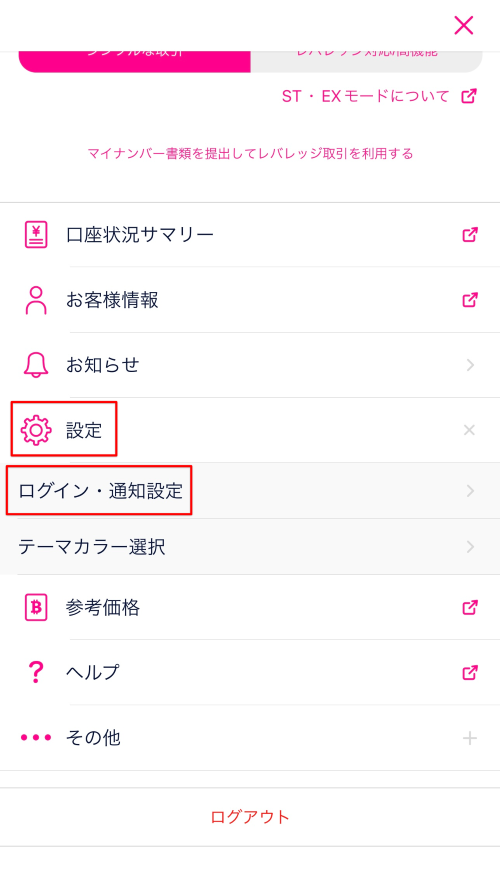
Task: Open external link icon beside 口座状況サマリー
Action: (x=470, y=235)
